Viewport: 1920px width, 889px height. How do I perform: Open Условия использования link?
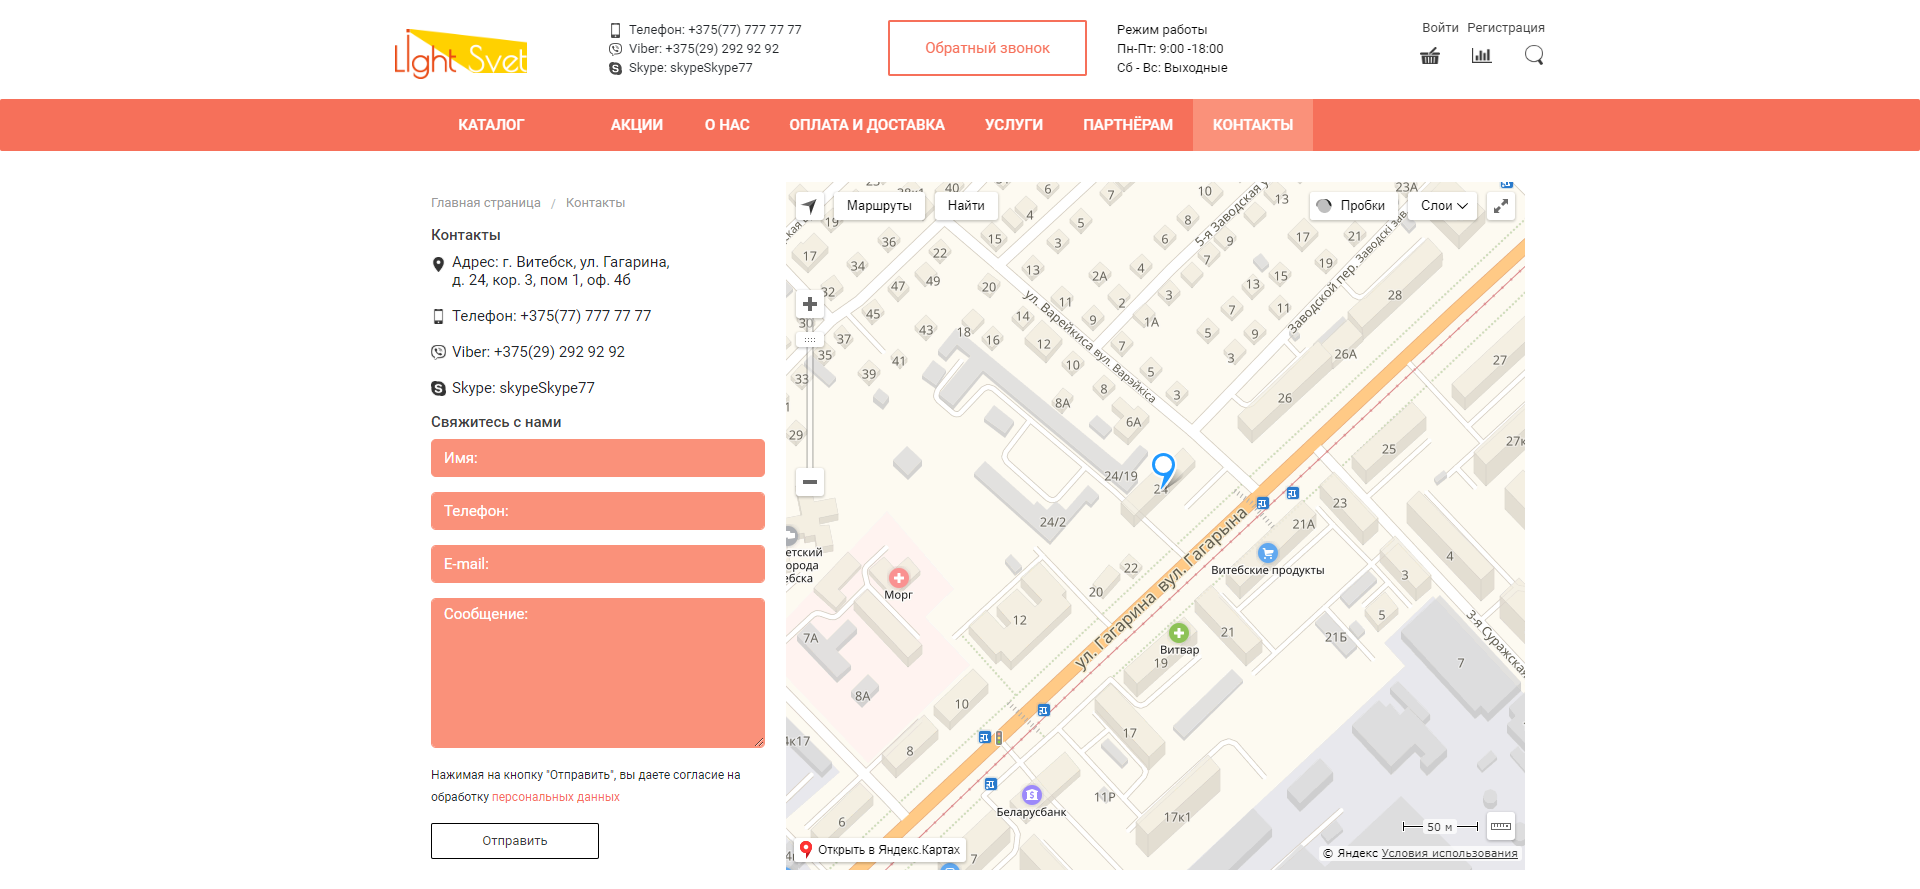coord(1449,854)
